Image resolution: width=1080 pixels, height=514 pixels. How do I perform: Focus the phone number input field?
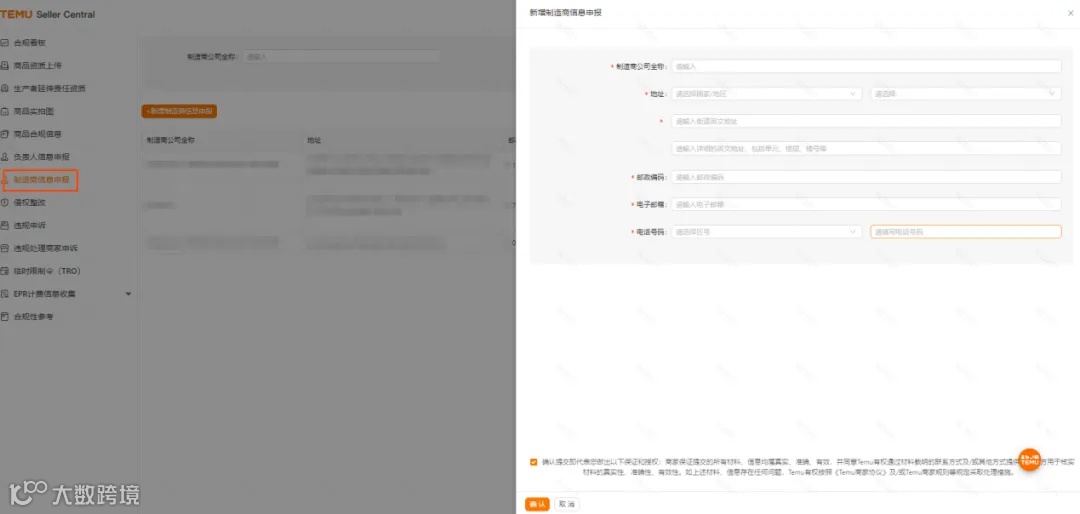point(966,232)
